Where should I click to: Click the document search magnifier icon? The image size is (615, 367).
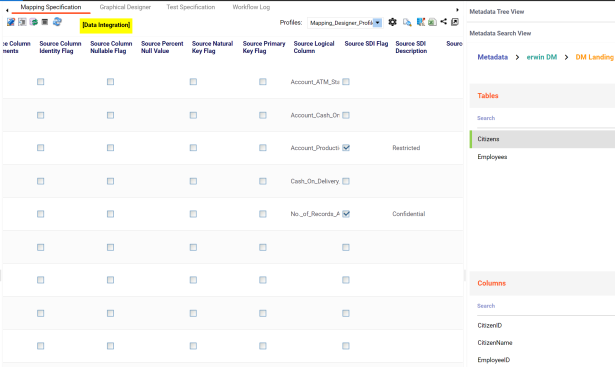[x=407, y=22]
